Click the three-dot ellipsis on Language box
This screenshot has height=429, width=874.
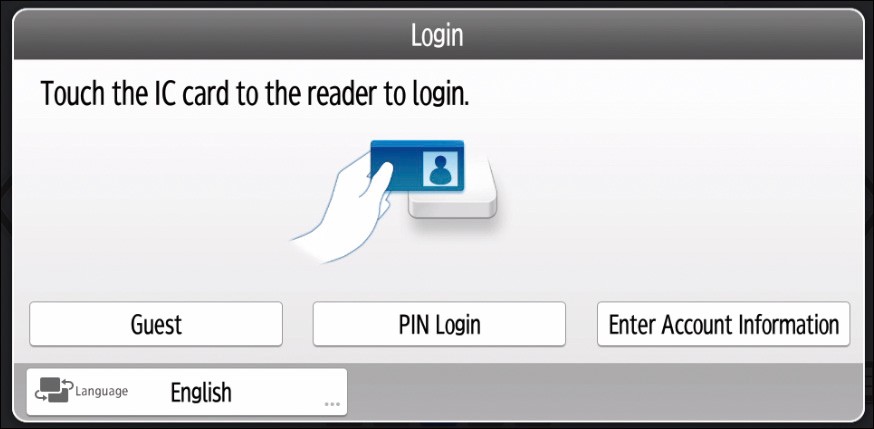click(x=332, y=404)
